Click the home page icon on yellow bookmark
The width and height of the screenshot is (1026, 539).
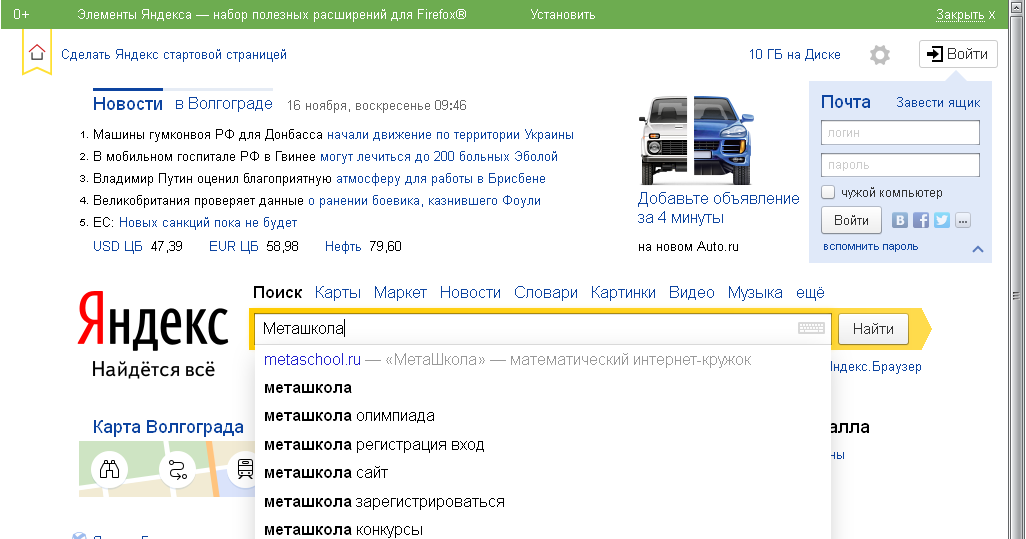click(37, 52)
